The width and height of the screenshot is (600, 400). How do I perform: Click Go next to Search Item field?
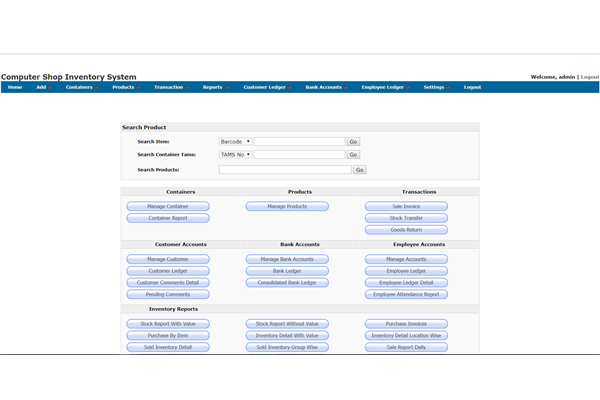pyautogui.click(x=353, y=142)
